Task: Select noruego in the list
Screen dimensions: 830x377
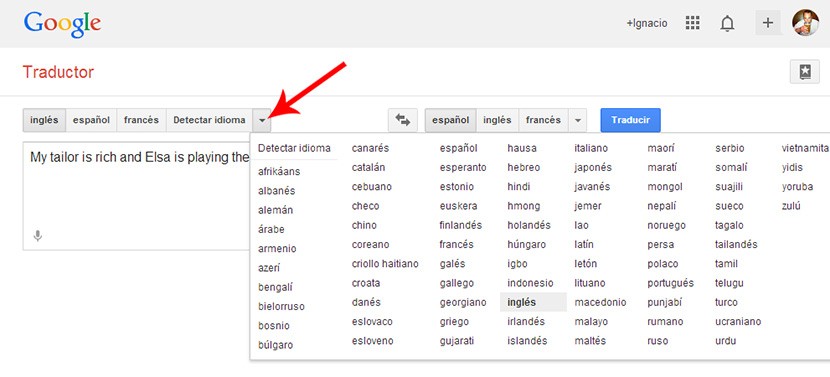Action: click(x=666, y=225)
